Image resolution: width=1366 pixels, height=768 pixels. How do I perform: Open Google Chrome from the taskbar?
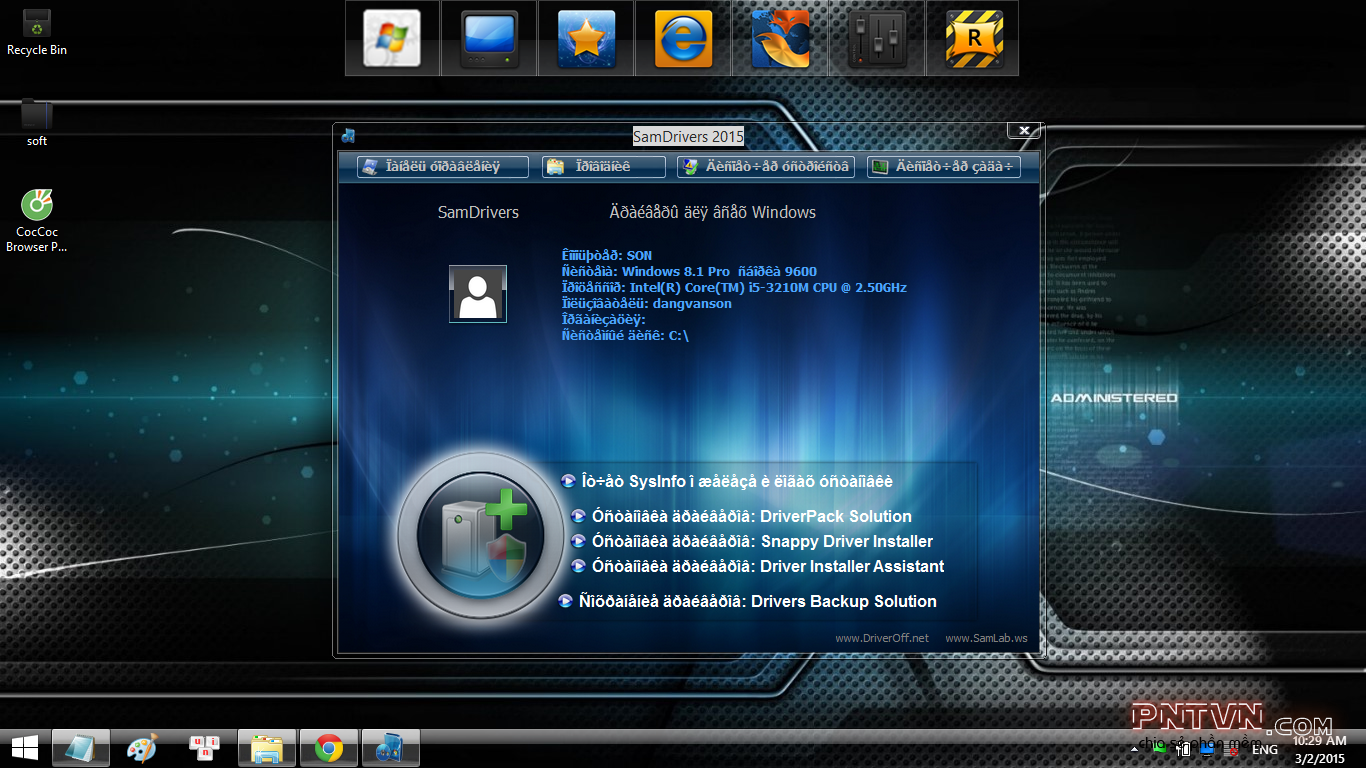329,748
